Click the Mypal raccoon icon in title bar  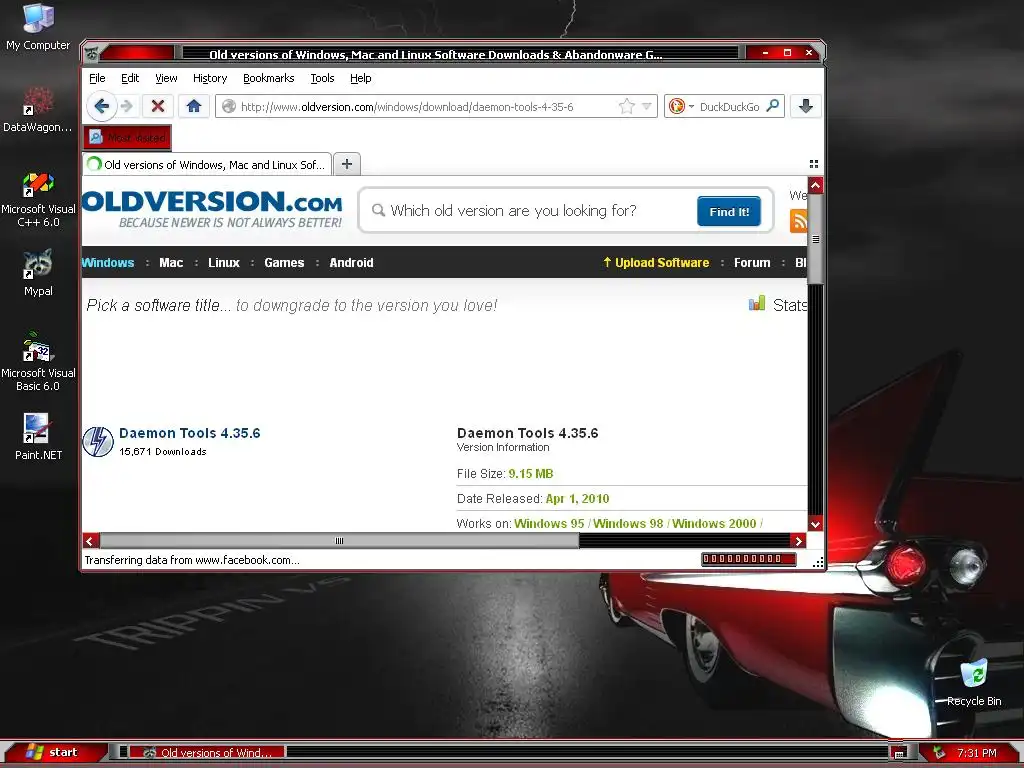click(92, 53)
